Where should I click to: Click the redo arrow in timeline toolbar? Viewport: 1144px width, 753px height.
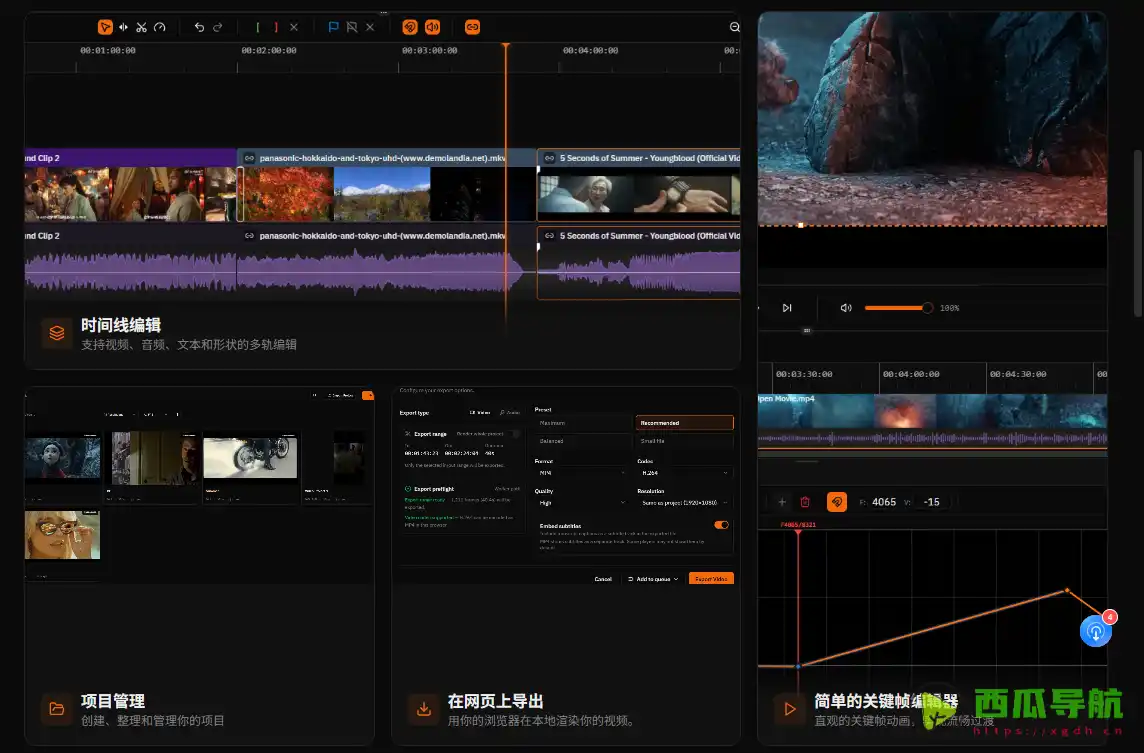tap(217, 27)
